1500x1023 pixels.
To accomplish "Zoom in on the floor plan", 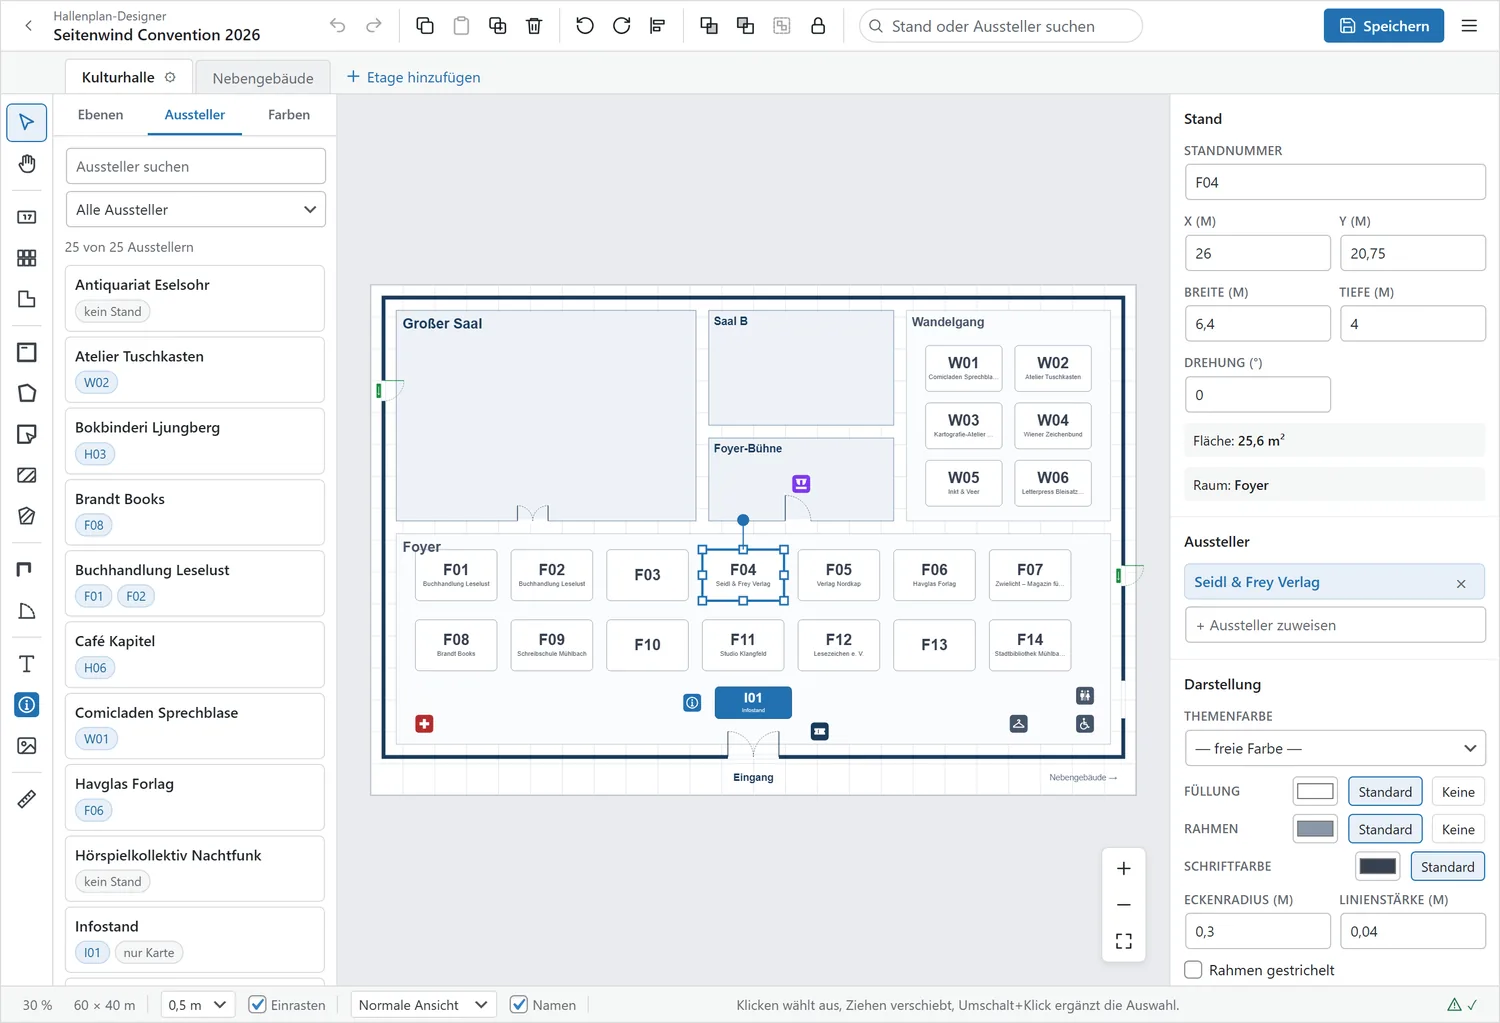I will click(1124, 868).
